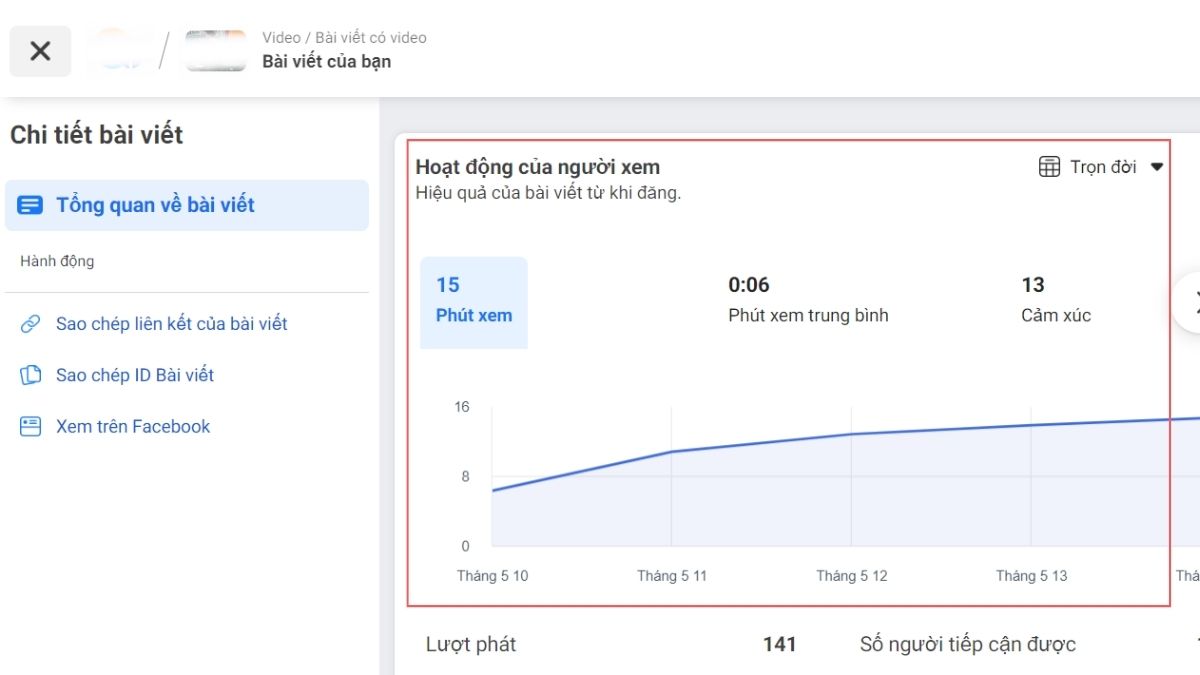Select the '15 Phút xem' metric card
This screenshot has width=1200, height=675.
tap(473, 301)
